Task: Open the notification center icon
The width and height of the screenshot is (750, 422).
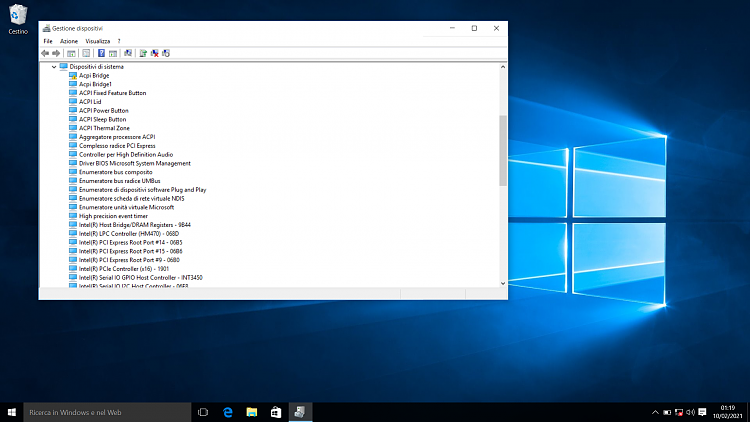Action: coord(702,412)
